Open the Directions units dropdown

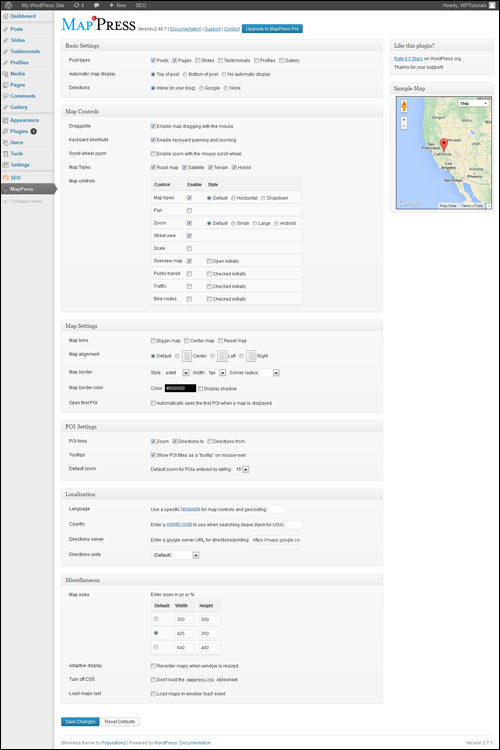pyautogui.click(x=176, y=555)
